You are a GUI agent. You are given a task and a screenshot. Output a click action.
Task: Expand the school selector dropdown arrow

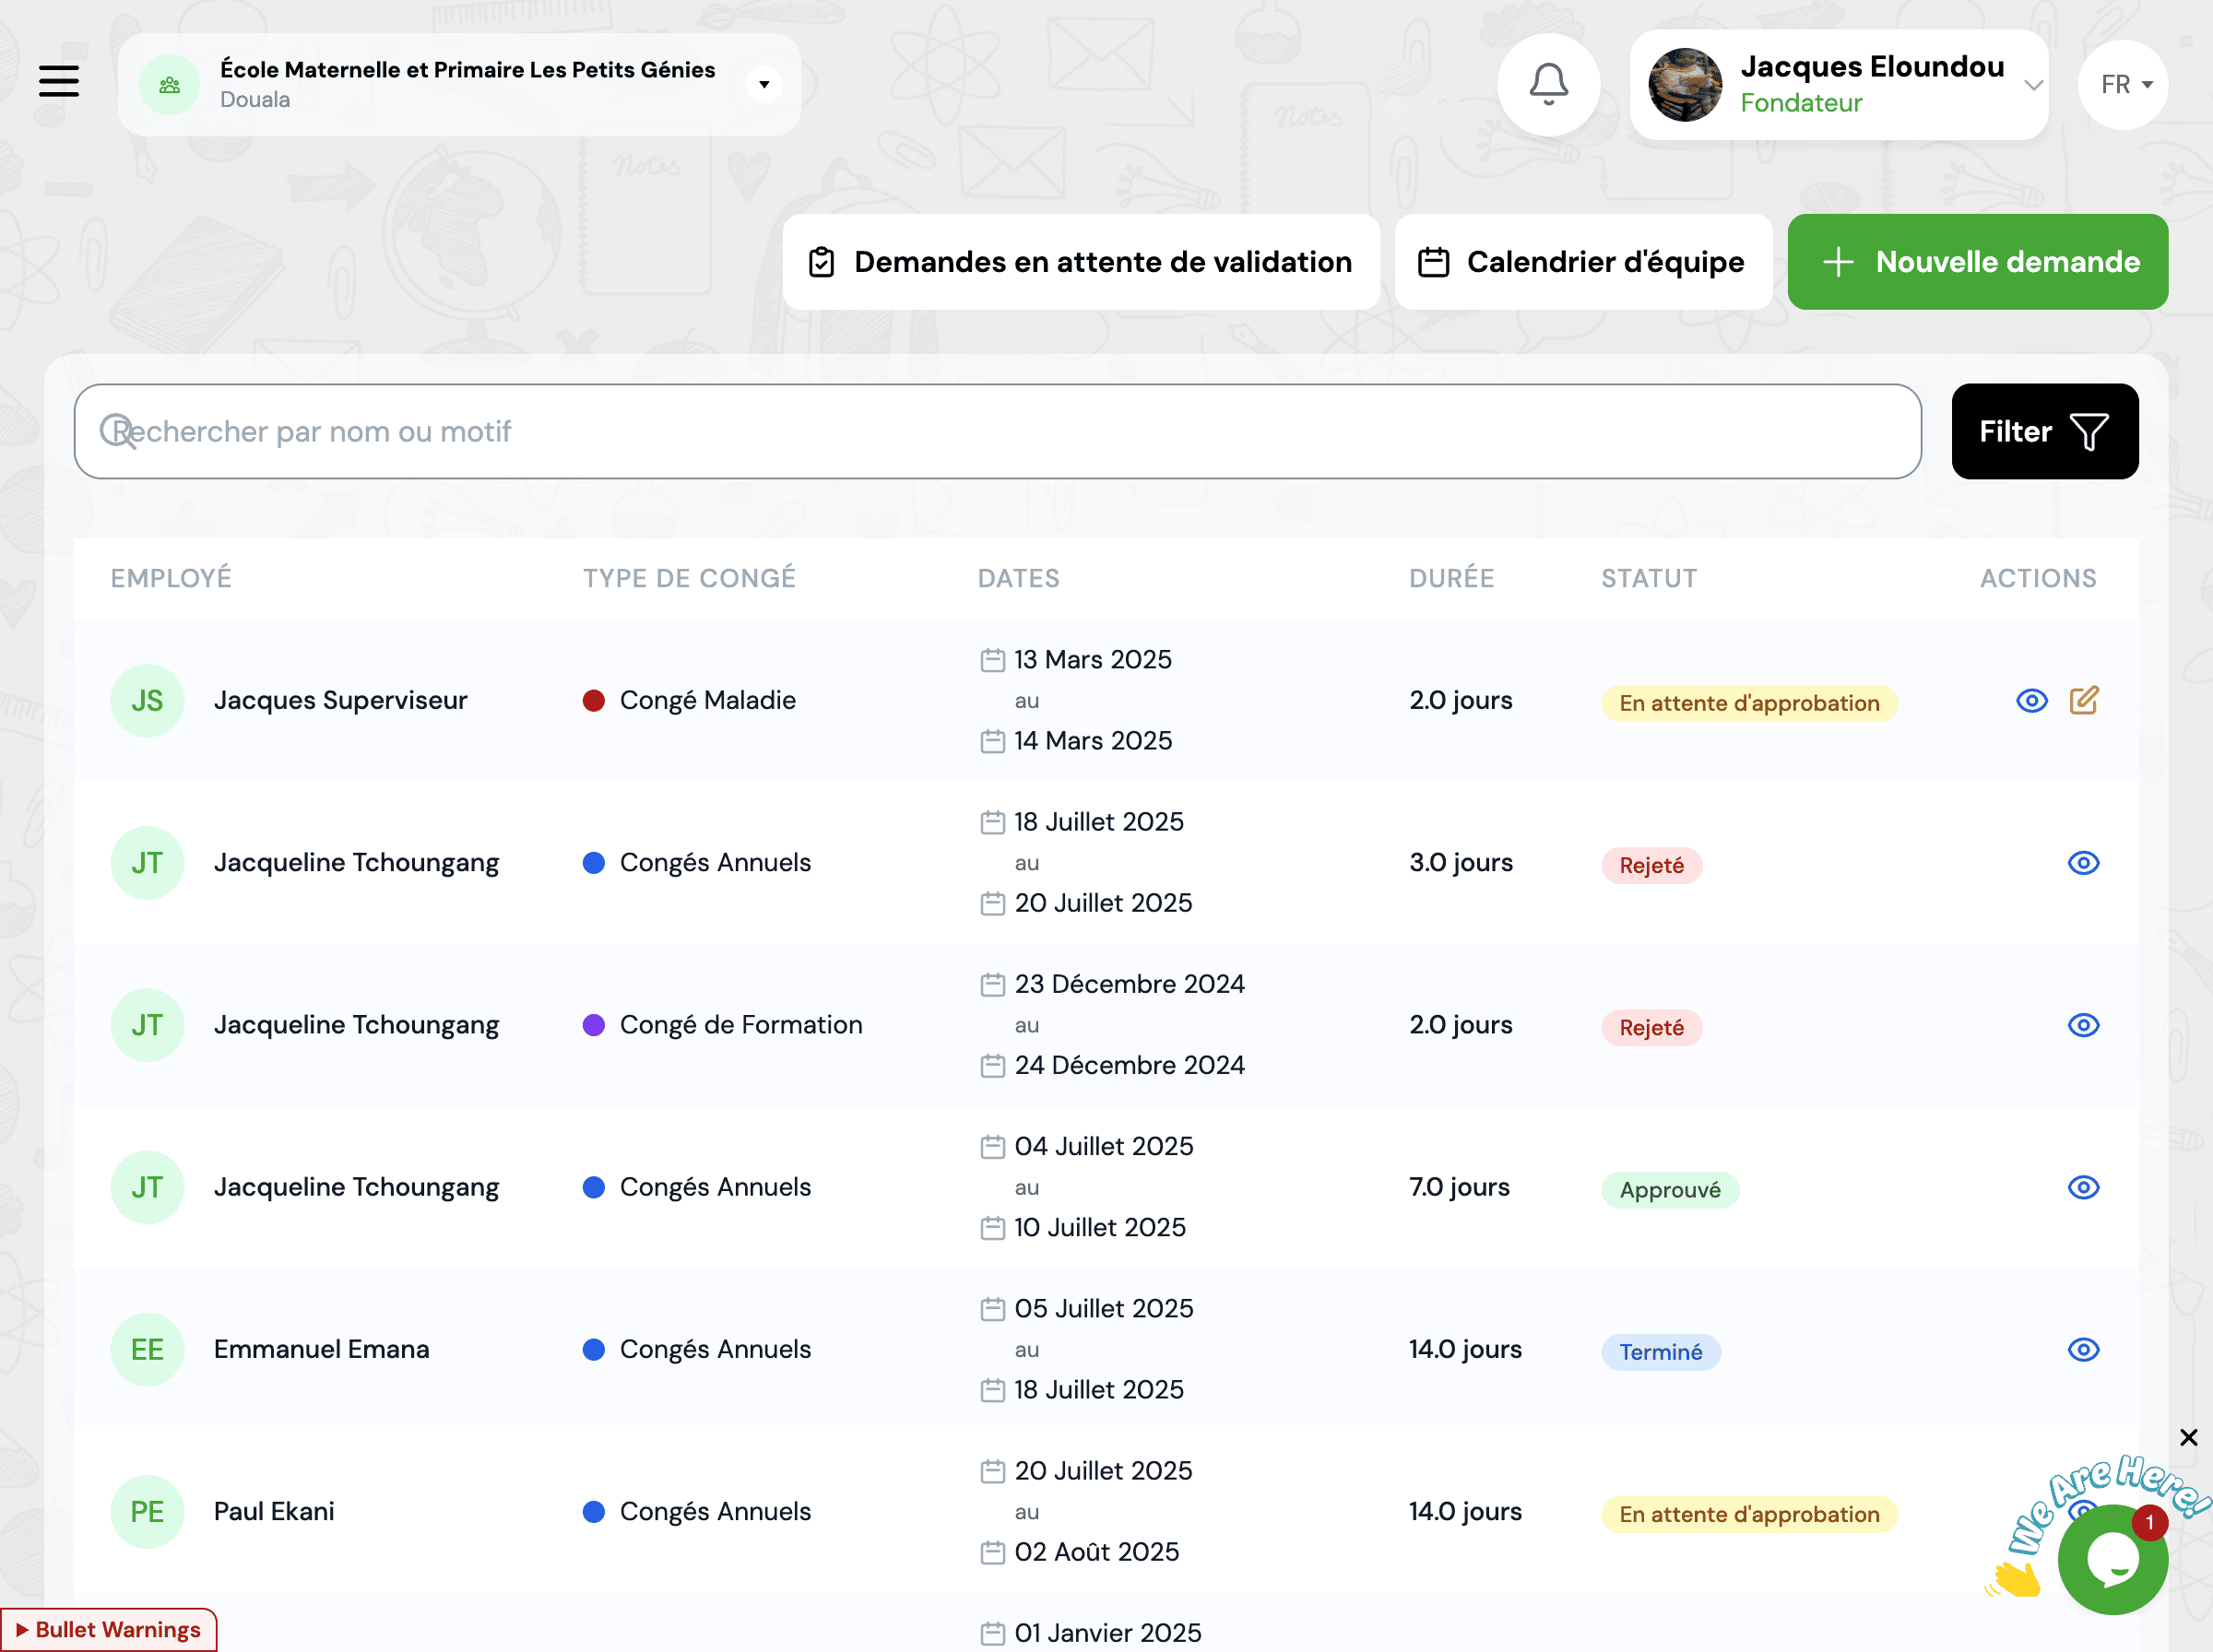764,85
